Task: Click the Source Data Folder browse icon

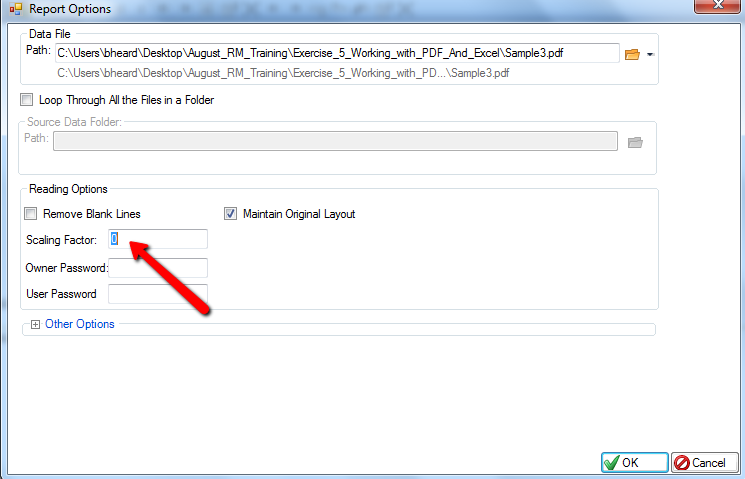Action: click(x=634, y=142)
